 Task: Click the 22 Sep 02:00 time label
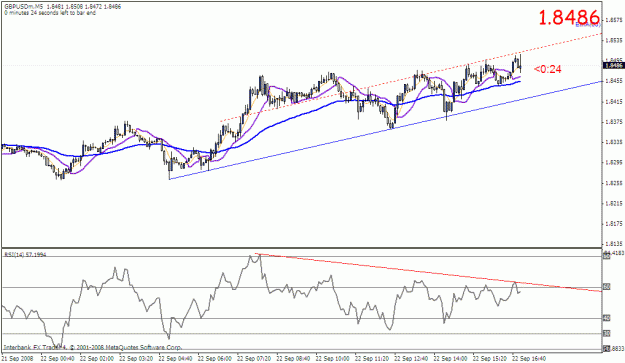pos(97,359)
